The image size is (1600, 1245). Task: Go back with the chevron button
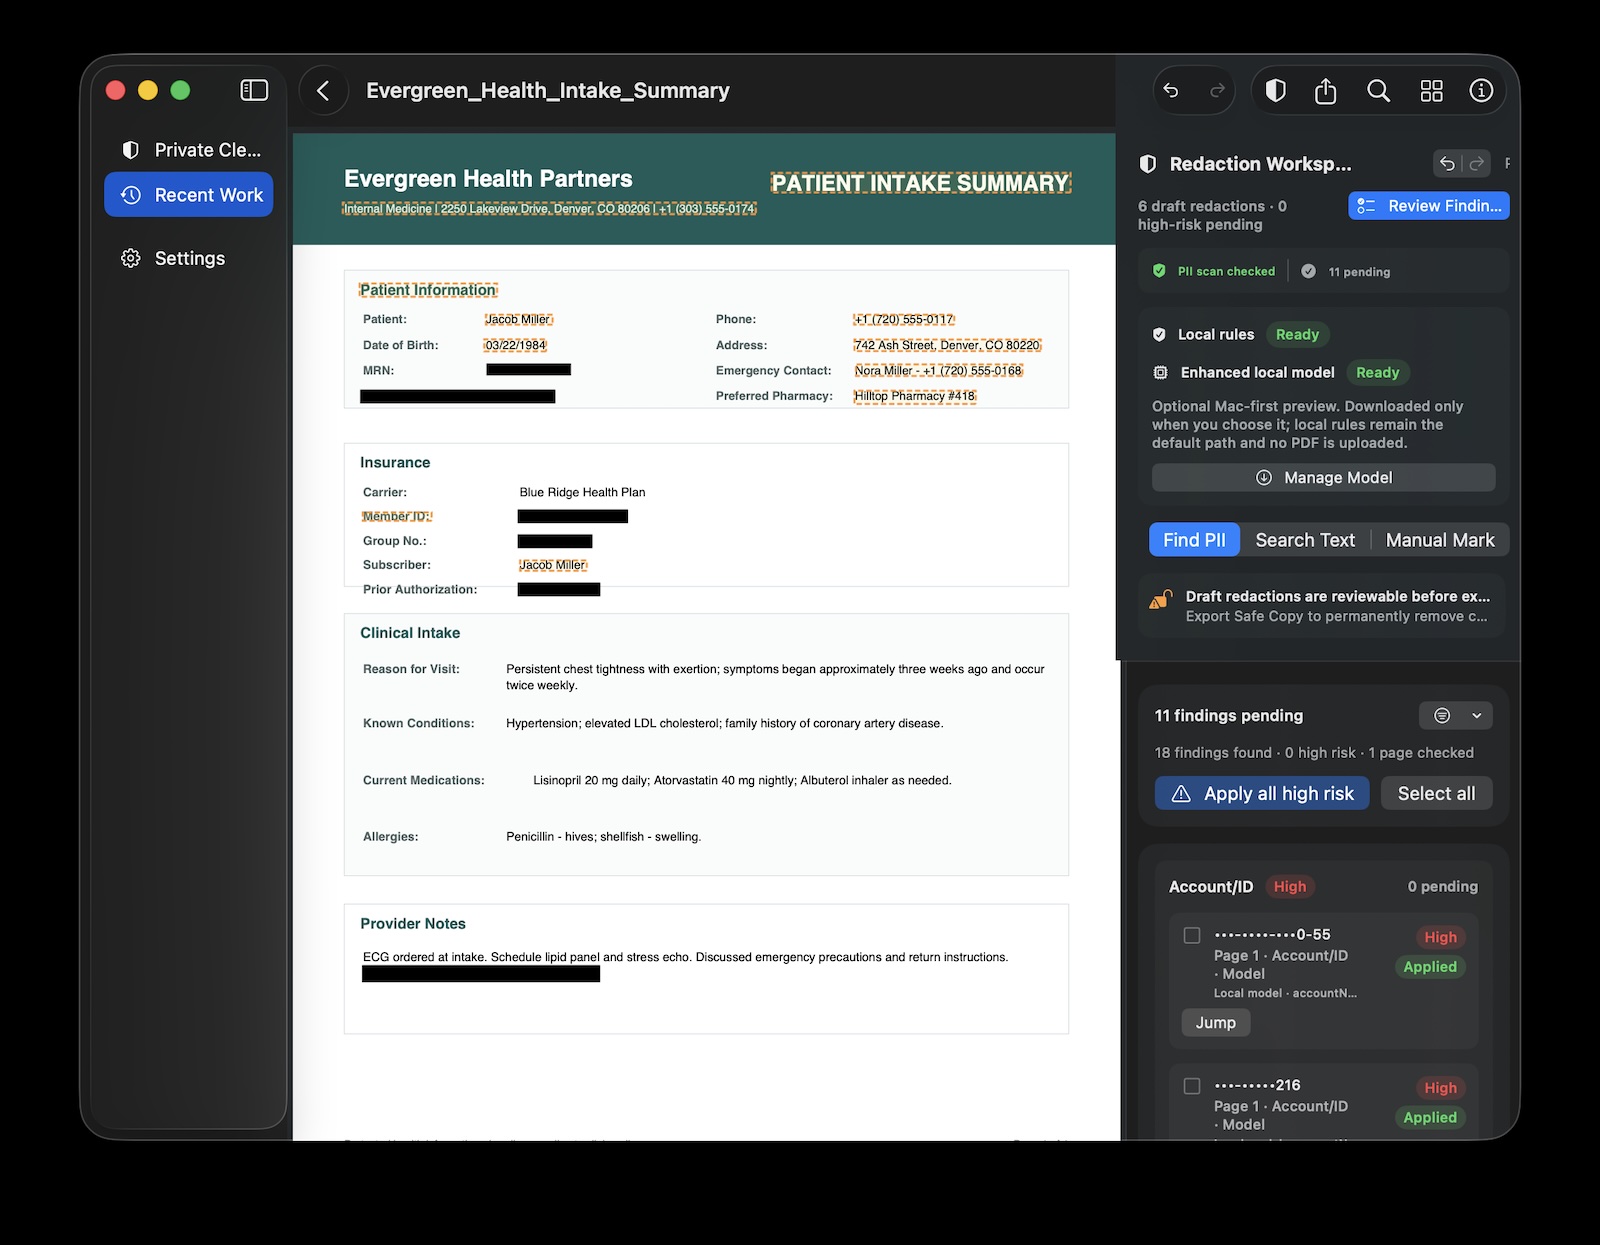tap(323, 91)
